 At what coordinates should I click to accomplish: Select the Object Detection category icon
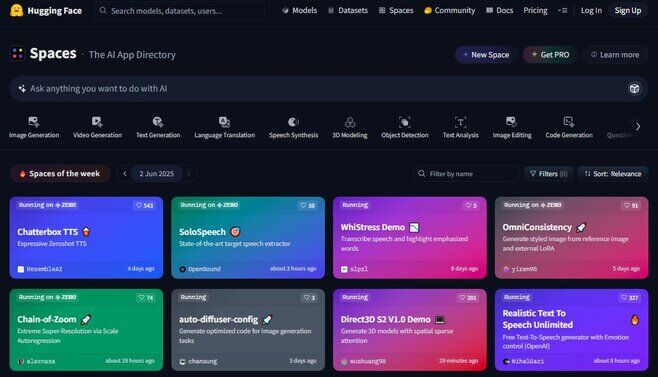[405, 122]
